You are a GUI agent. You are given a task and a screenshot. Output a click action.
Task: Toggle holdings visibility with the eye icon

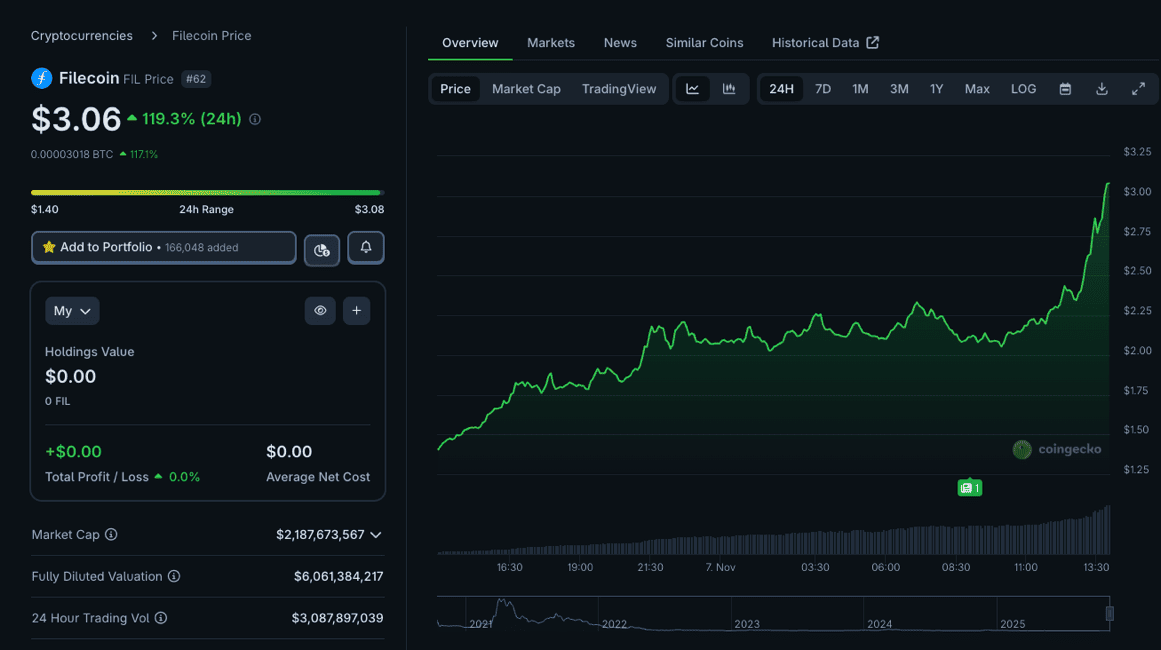(320, 311)
